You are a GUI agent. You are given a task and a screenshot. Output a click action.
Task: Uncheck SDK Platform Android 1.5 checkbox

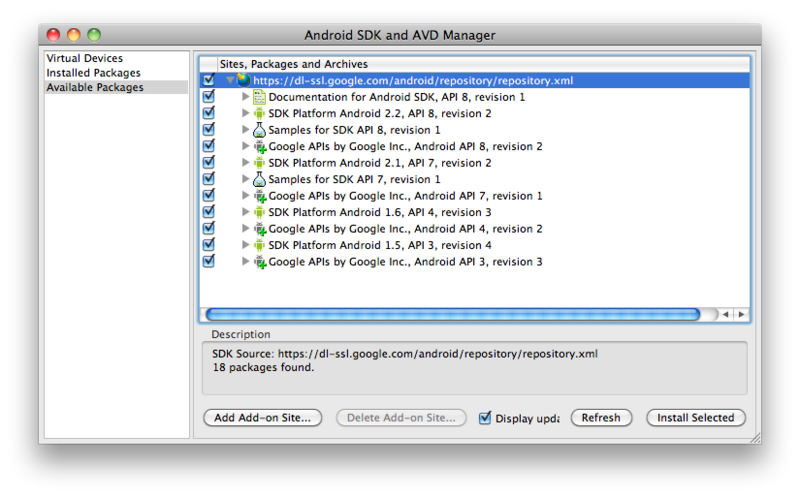209,244
